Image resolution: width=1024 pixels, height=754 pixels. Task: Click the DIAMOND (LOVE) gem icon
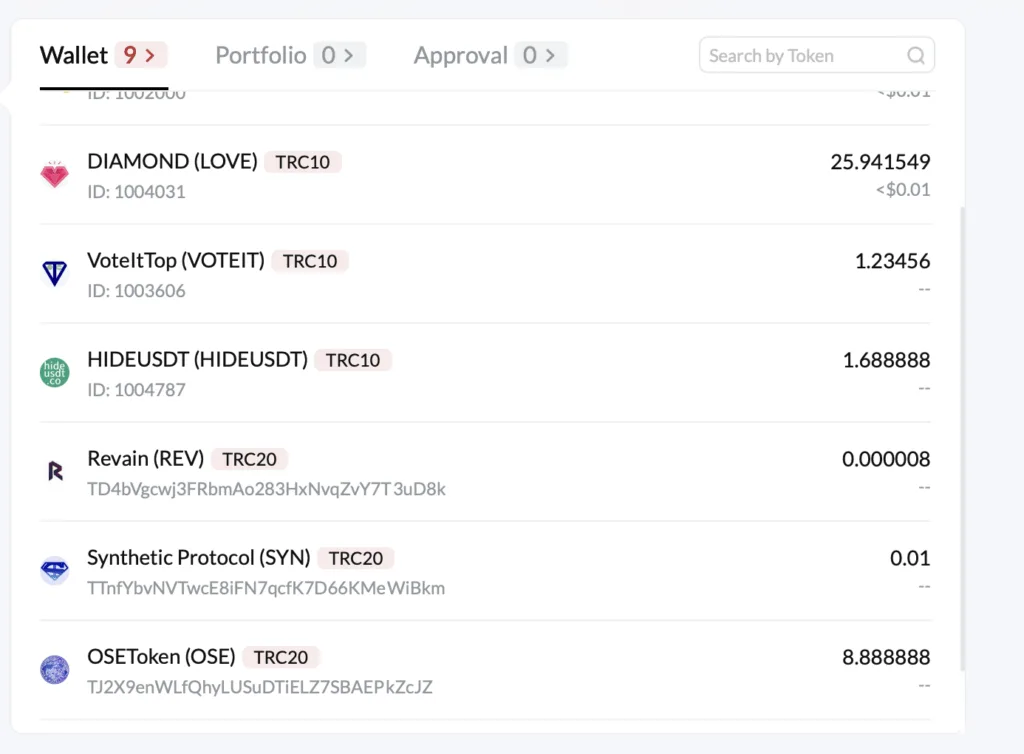pos(55,175)
